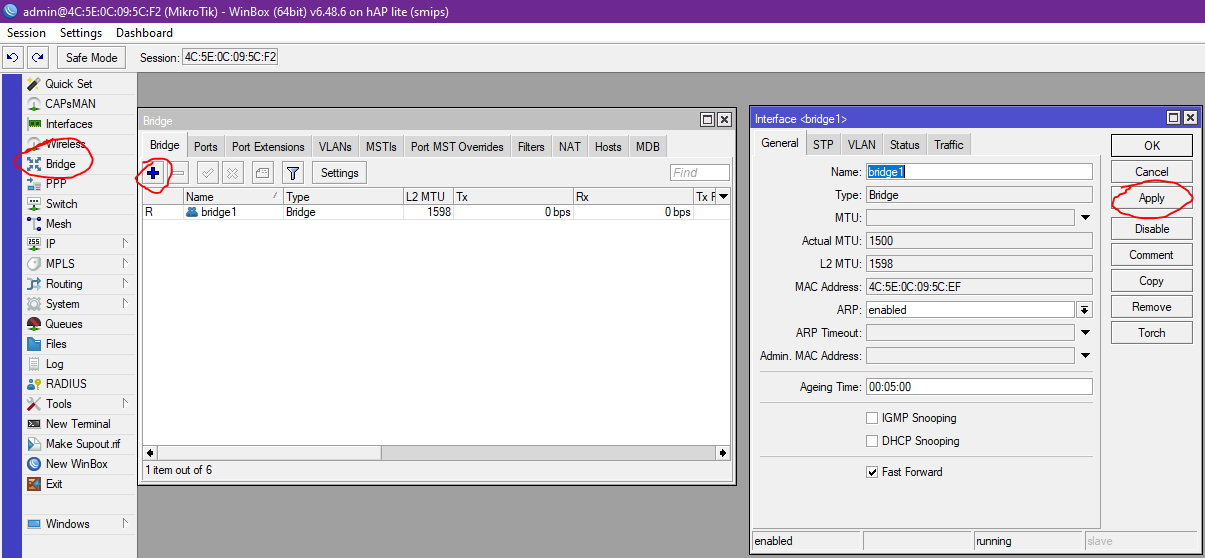Click the enable checkmark icon

[x=207, y=173]
